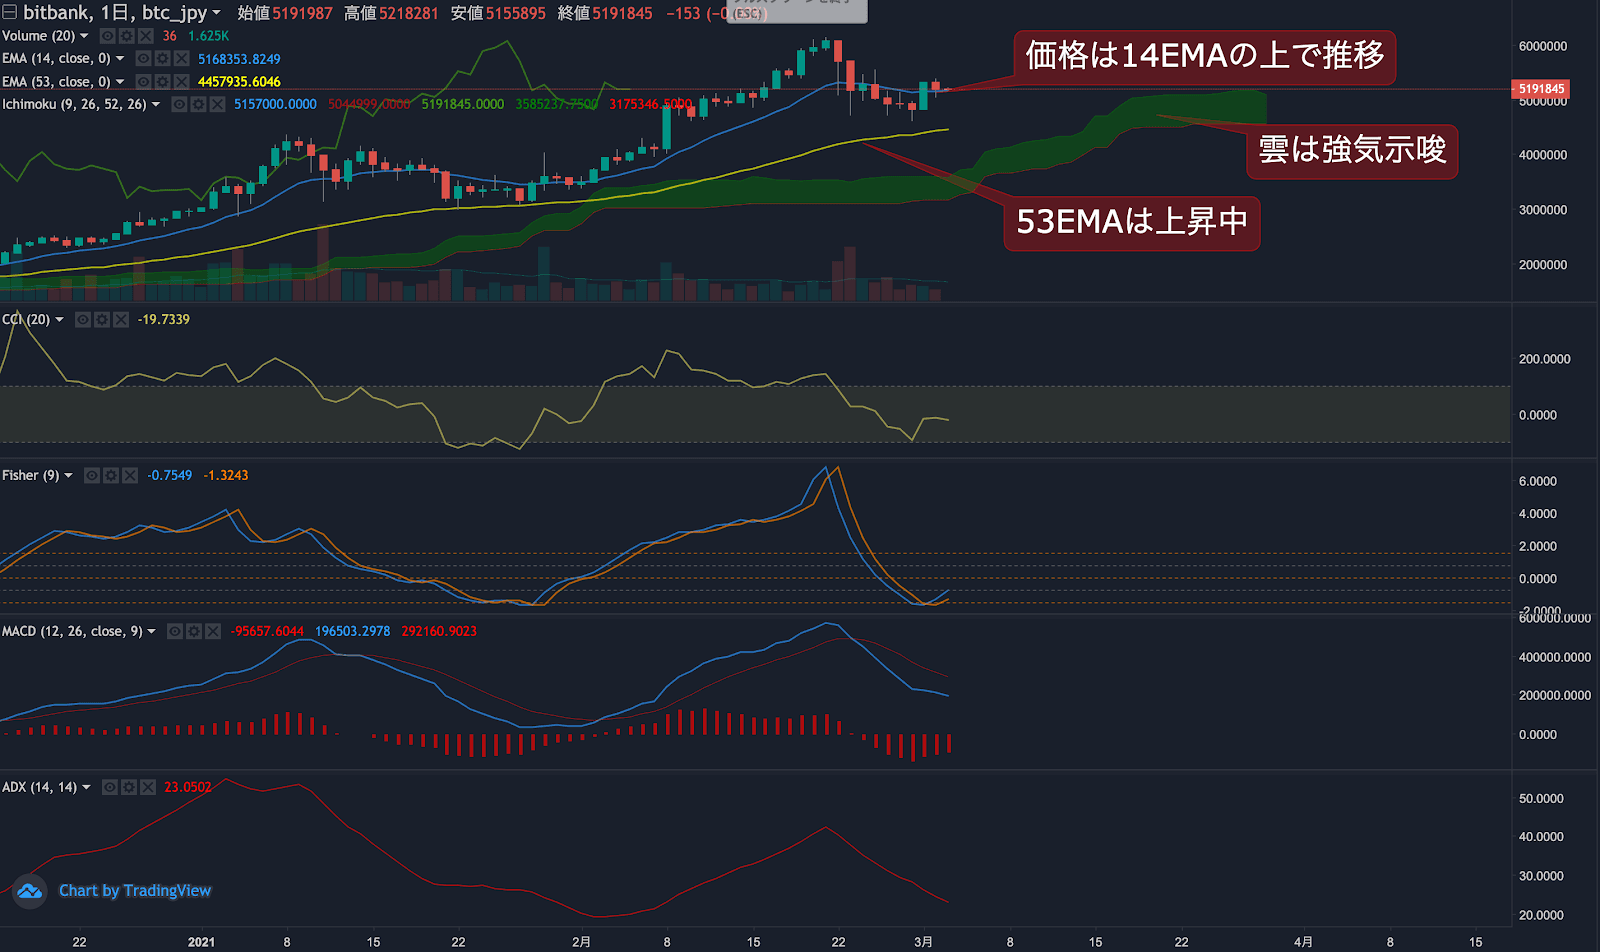Remove the EMA (53) indicator
The image size is (1600, 952).
(181, 81)
